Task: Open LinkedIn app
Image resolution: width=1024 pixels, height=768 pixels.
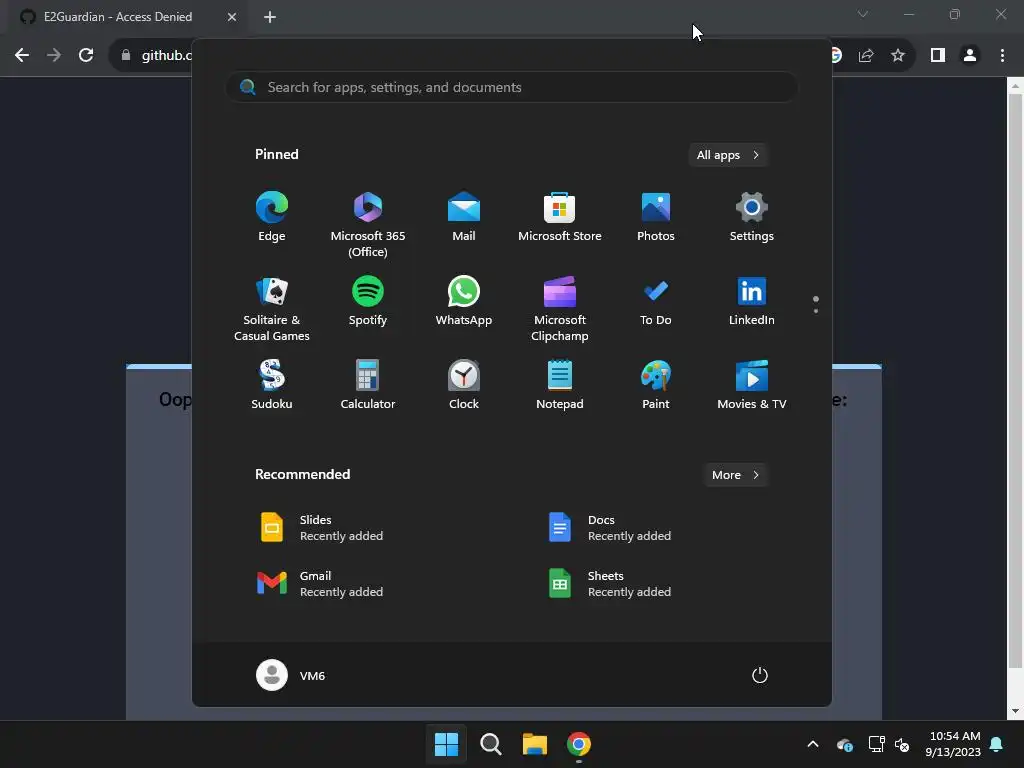Action: pos(752,302)
